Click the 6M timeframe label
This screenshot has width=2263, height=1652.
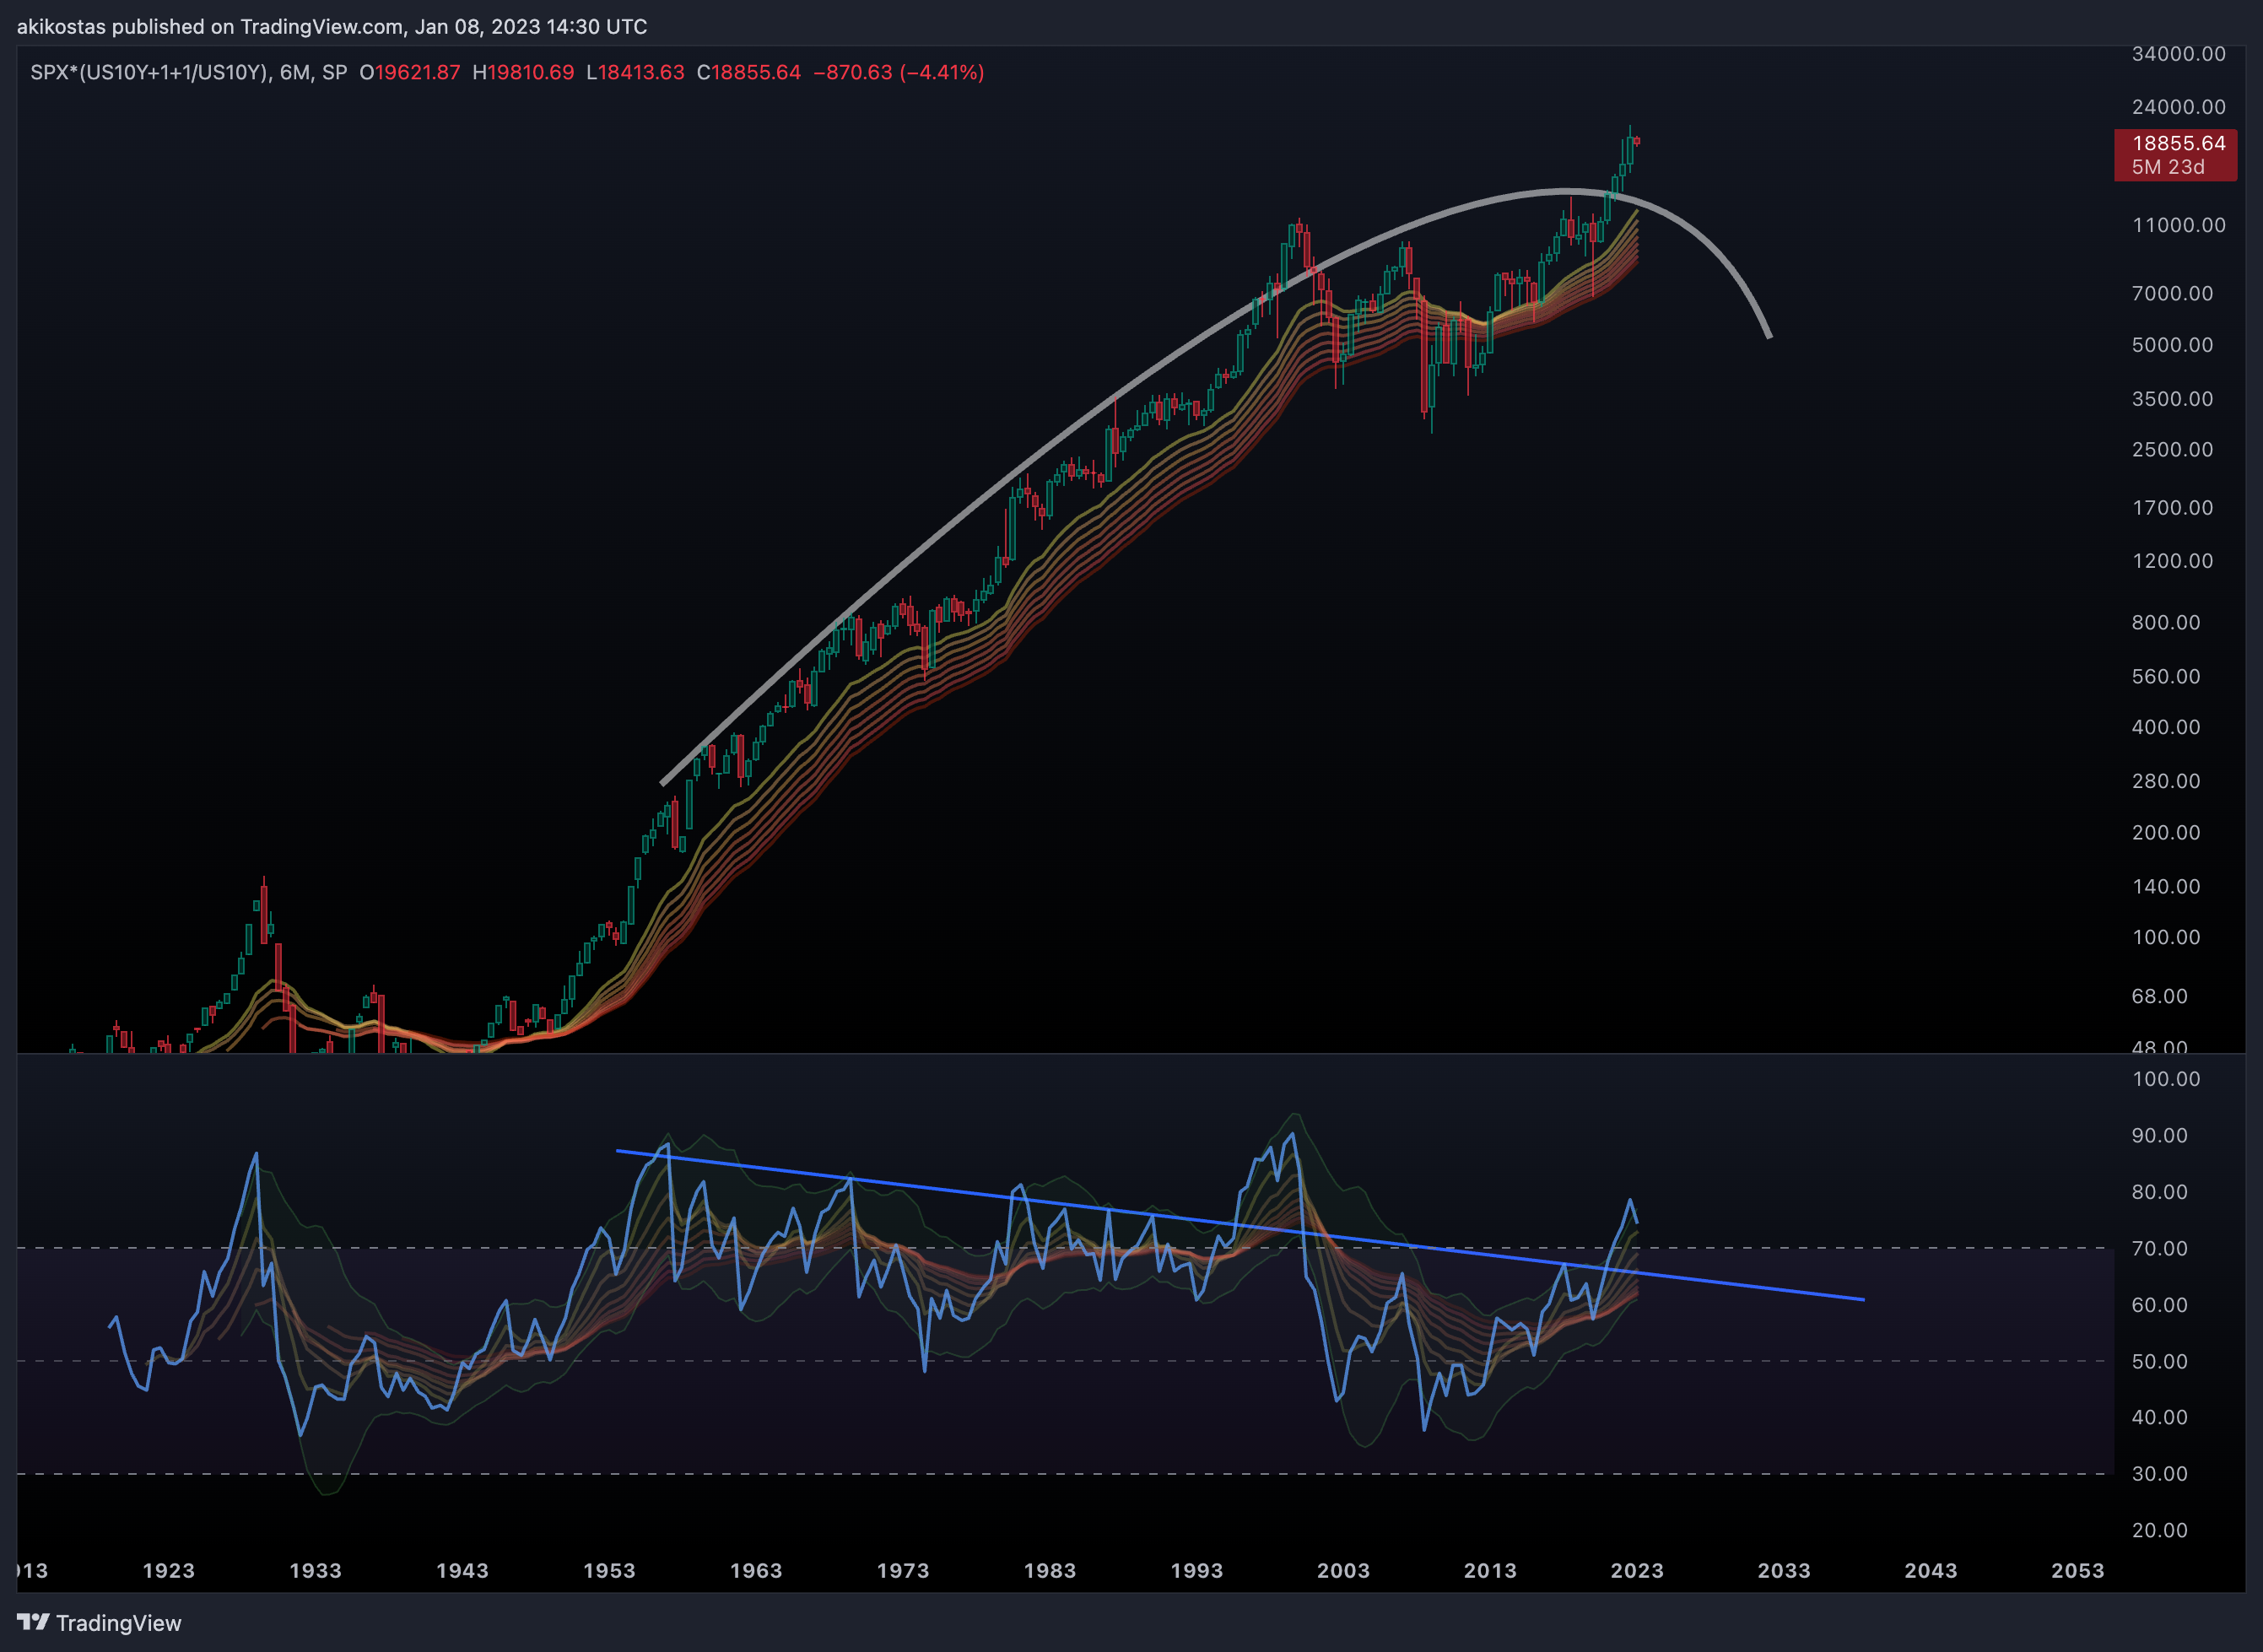pos(294,72)
